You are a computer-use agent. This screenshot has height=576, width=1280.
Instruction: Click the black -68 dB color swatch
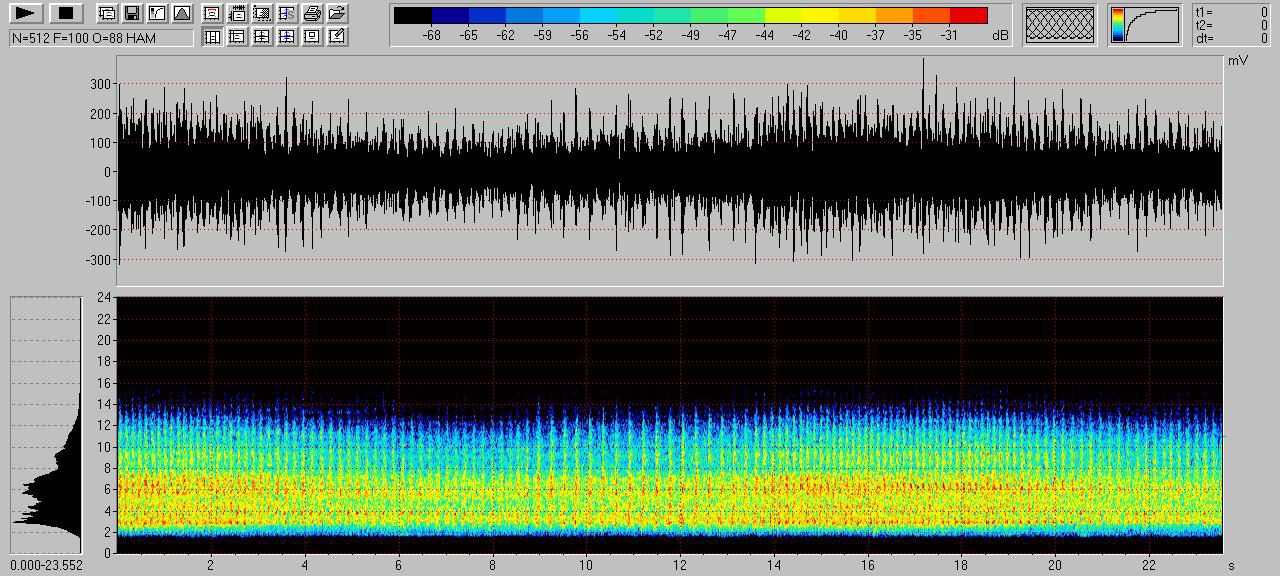(x=413, y=15)
